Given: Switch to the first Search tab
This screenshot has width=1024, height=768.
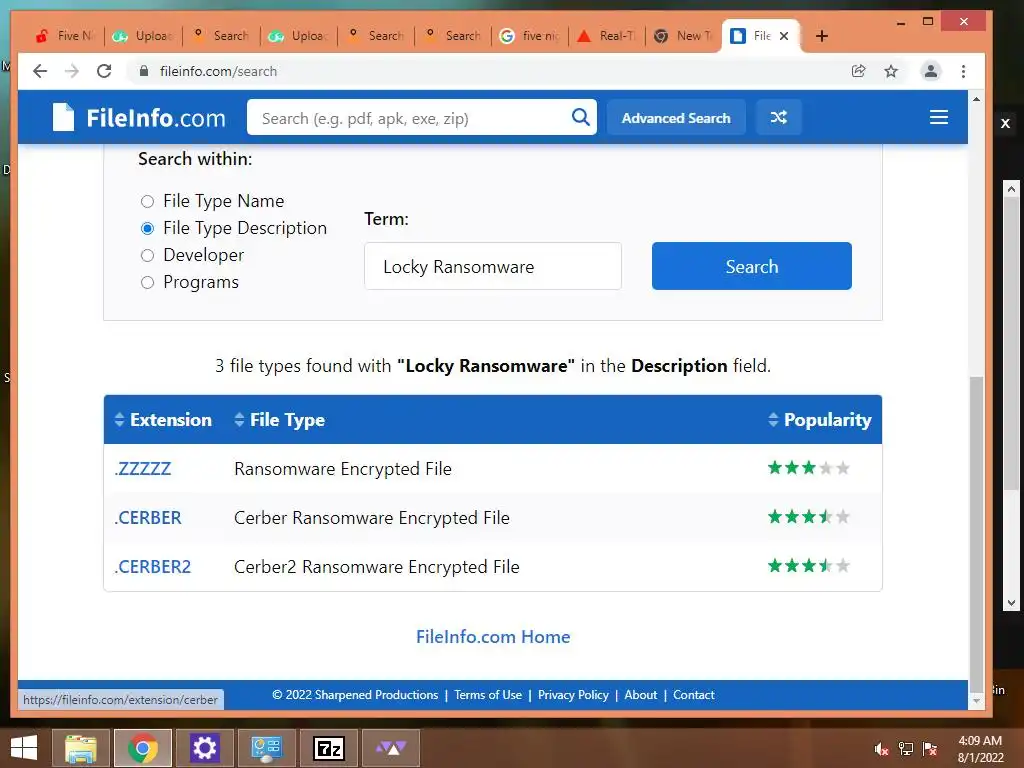Looking at the screenshot, I should (x=221, y=36).
